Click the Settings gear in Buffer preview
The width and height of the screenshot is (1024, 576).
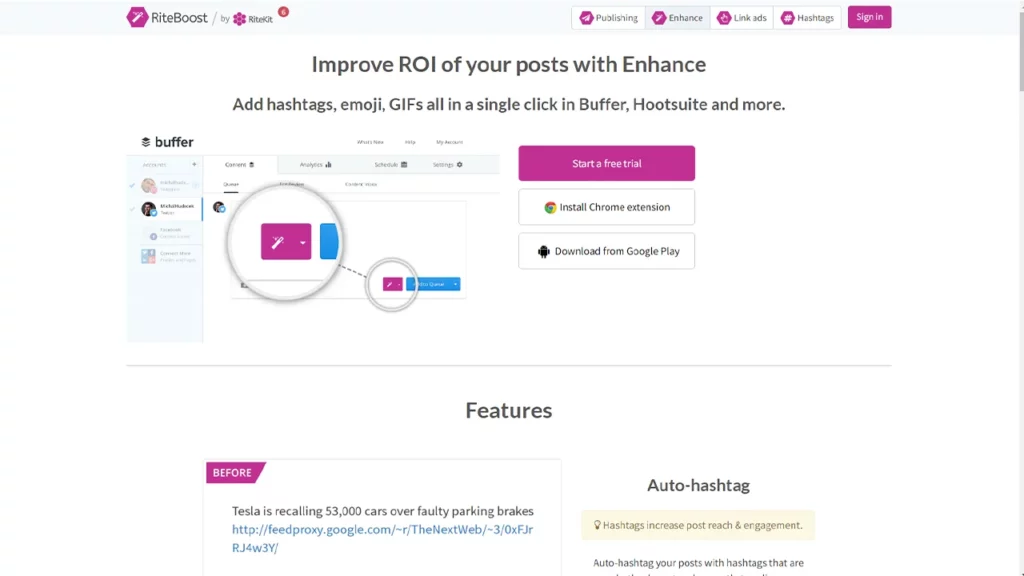pyautogui.click(x=459, y=165)
